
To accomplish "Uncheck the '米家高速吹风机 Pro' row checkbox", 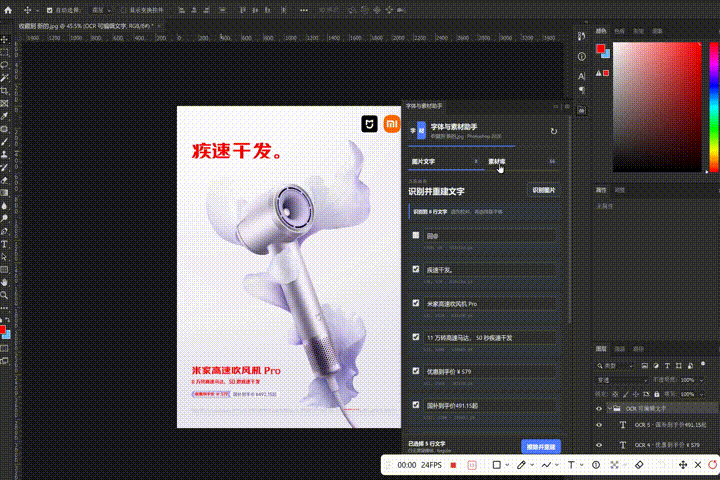I will tap(416, 303).
